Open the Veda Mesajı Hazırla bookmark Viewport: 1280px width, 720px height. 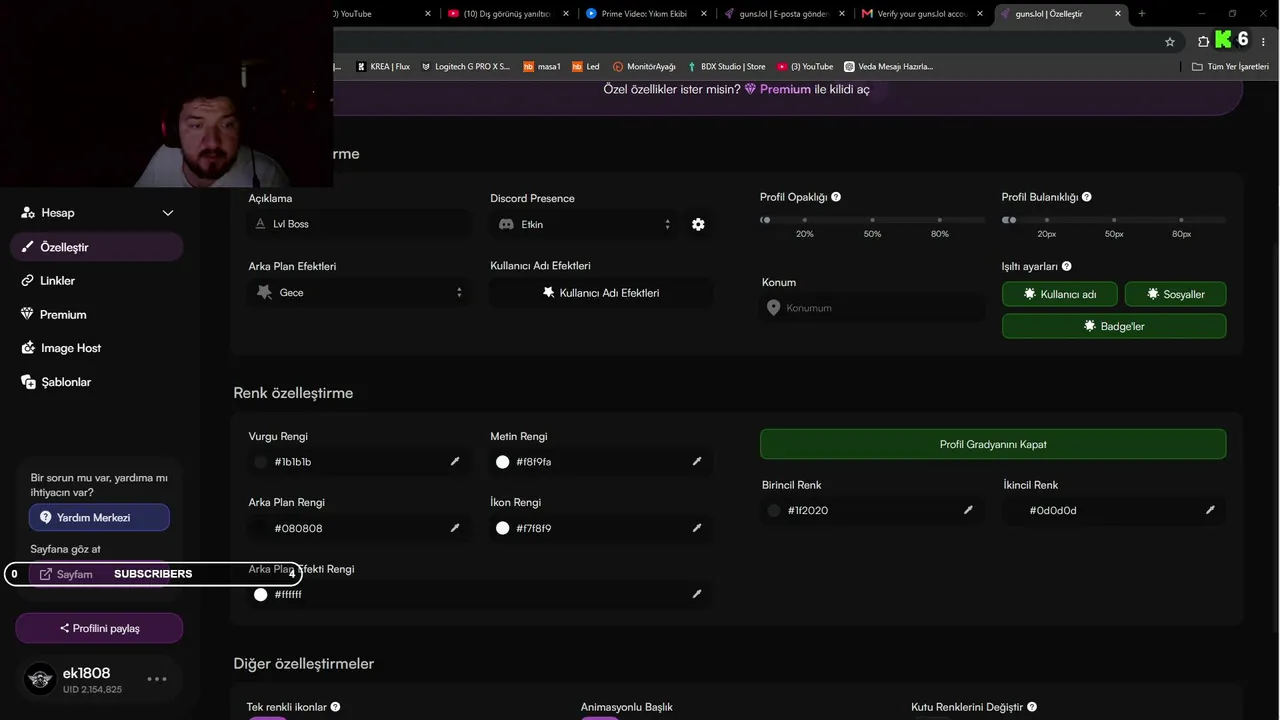click(x=888, y=66)
